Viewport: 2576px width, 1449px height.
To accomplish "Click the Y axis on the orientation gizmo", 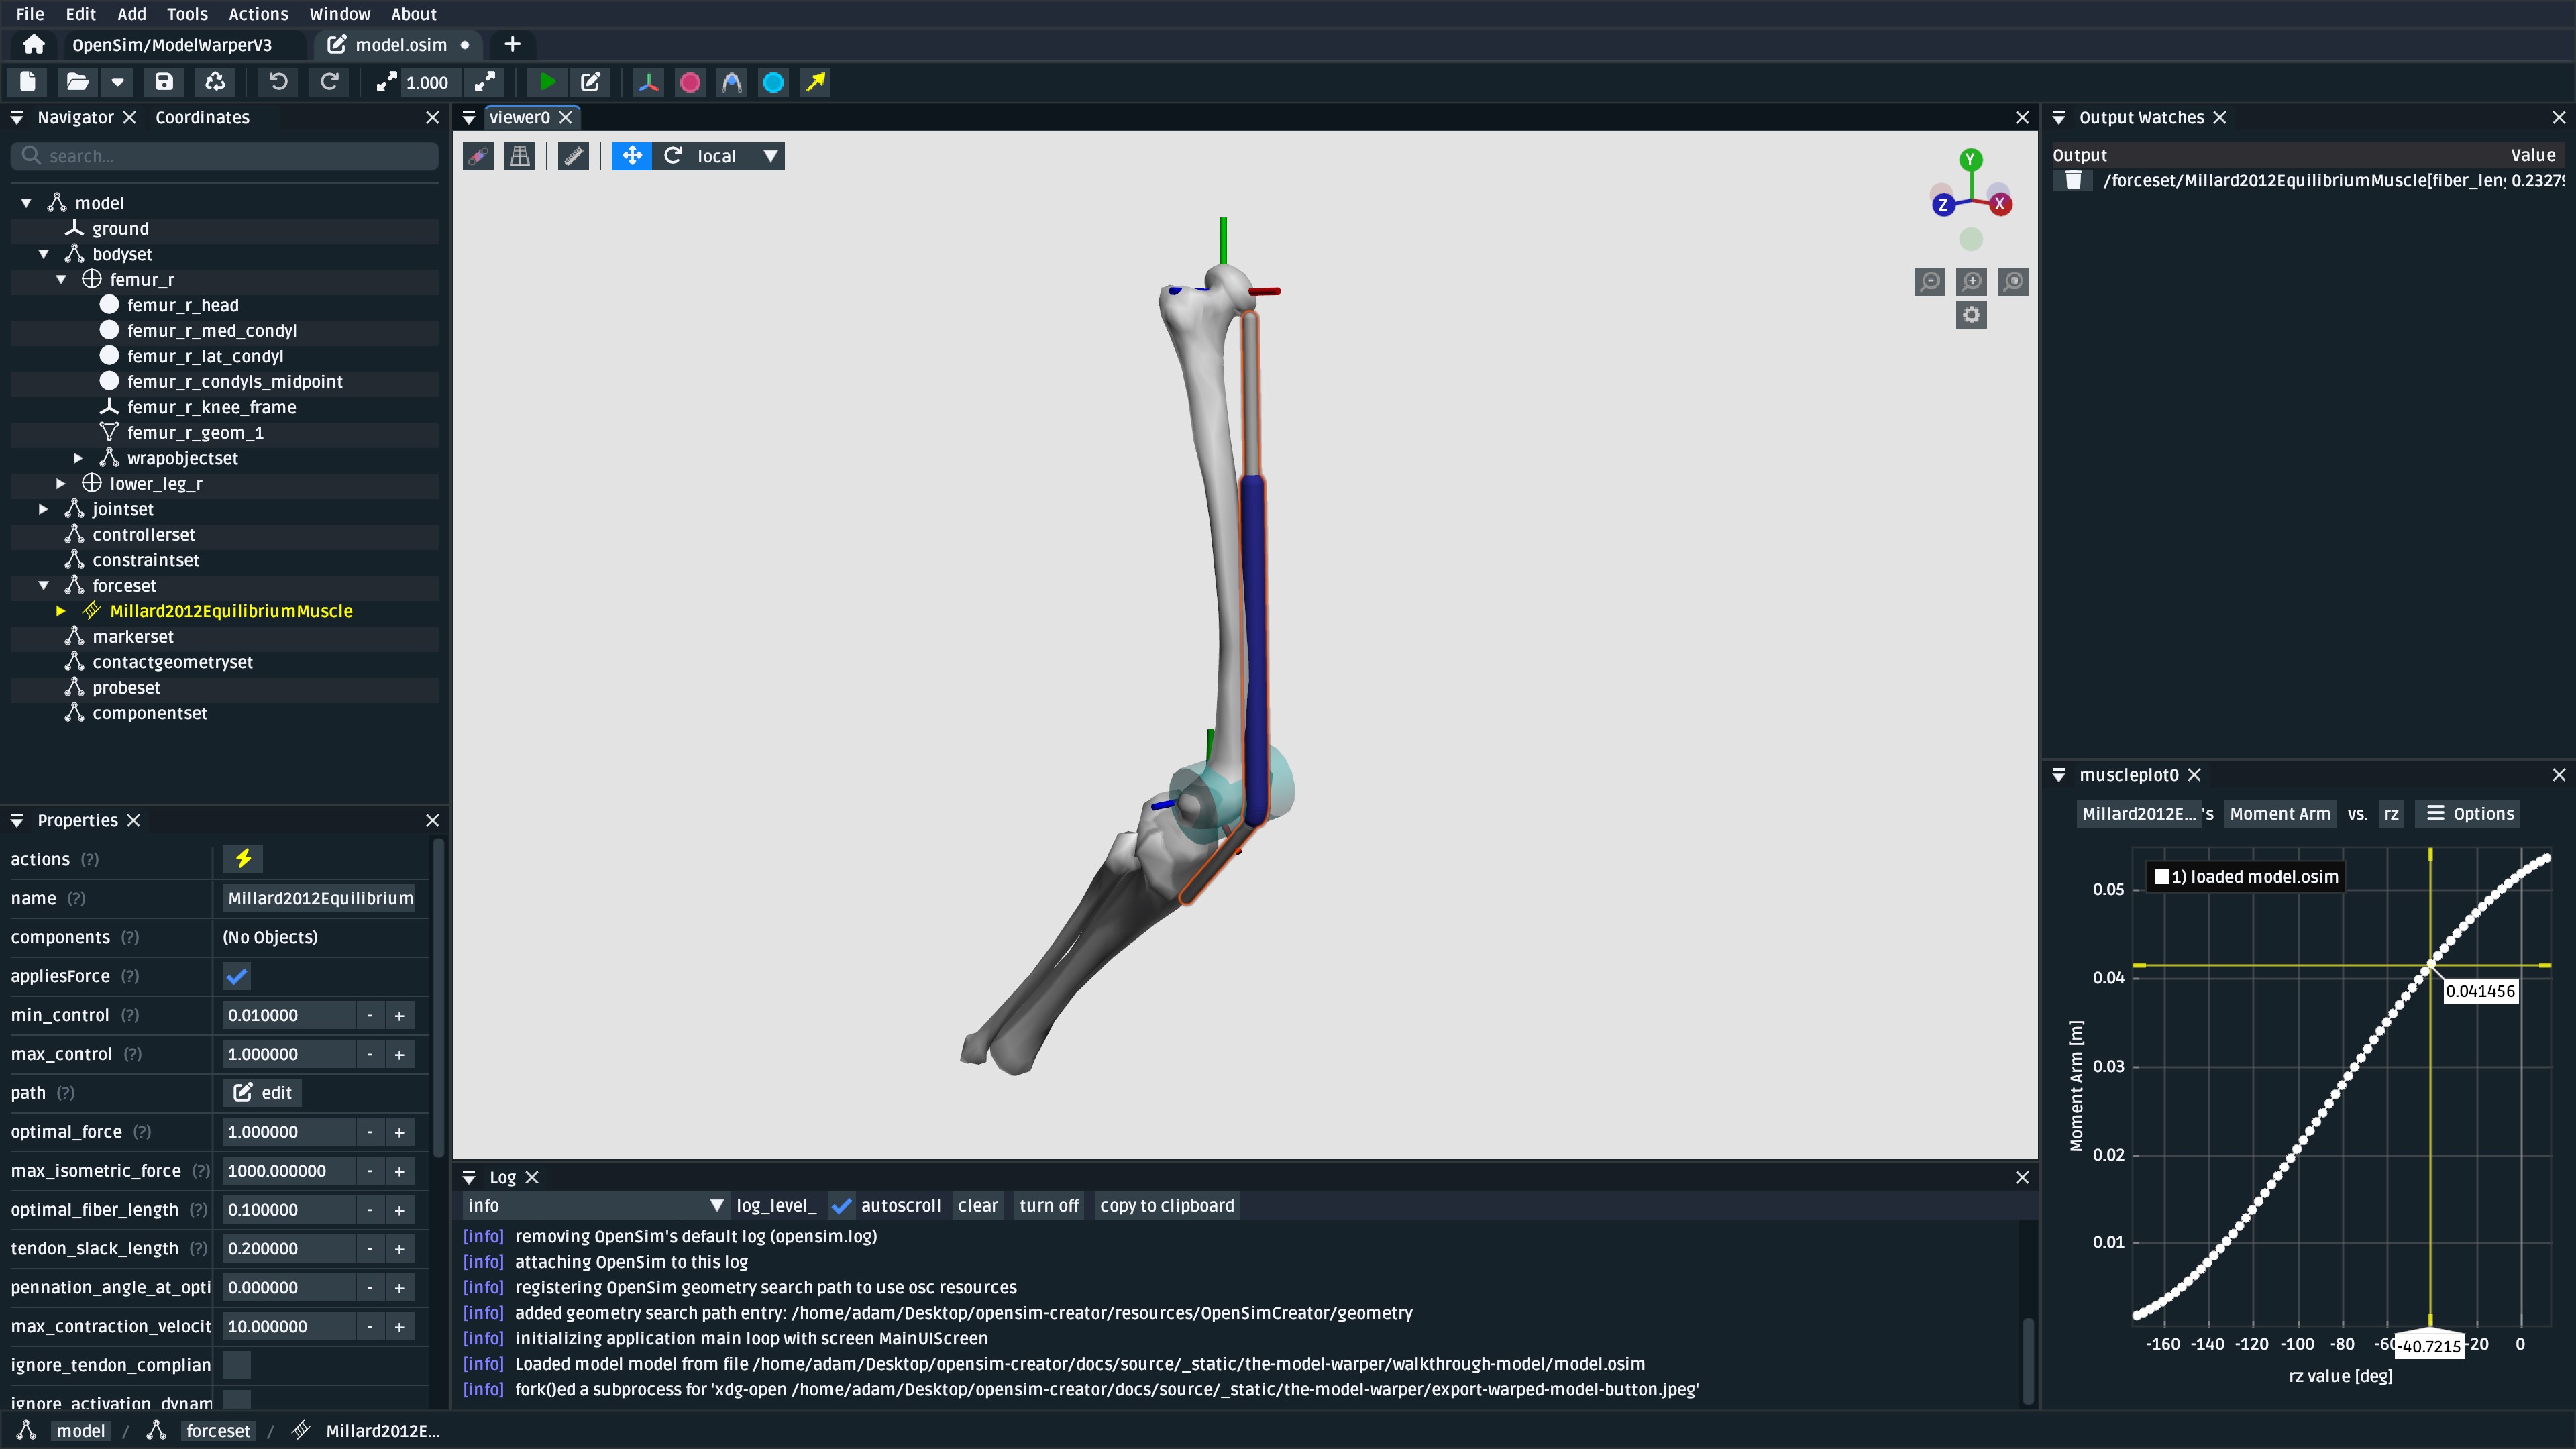I will tap(1970, 159).
